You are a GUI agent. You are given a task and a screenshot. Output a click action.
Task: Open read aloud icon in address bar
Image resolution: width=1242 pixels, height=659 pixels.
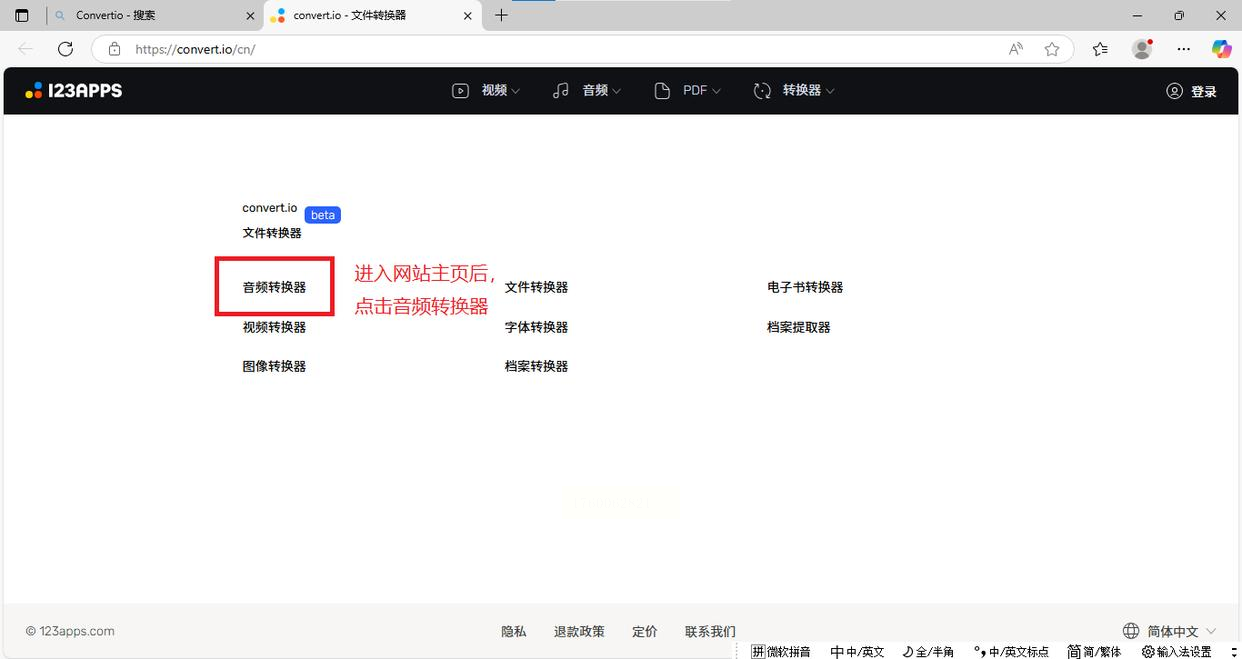point(1016,49)
